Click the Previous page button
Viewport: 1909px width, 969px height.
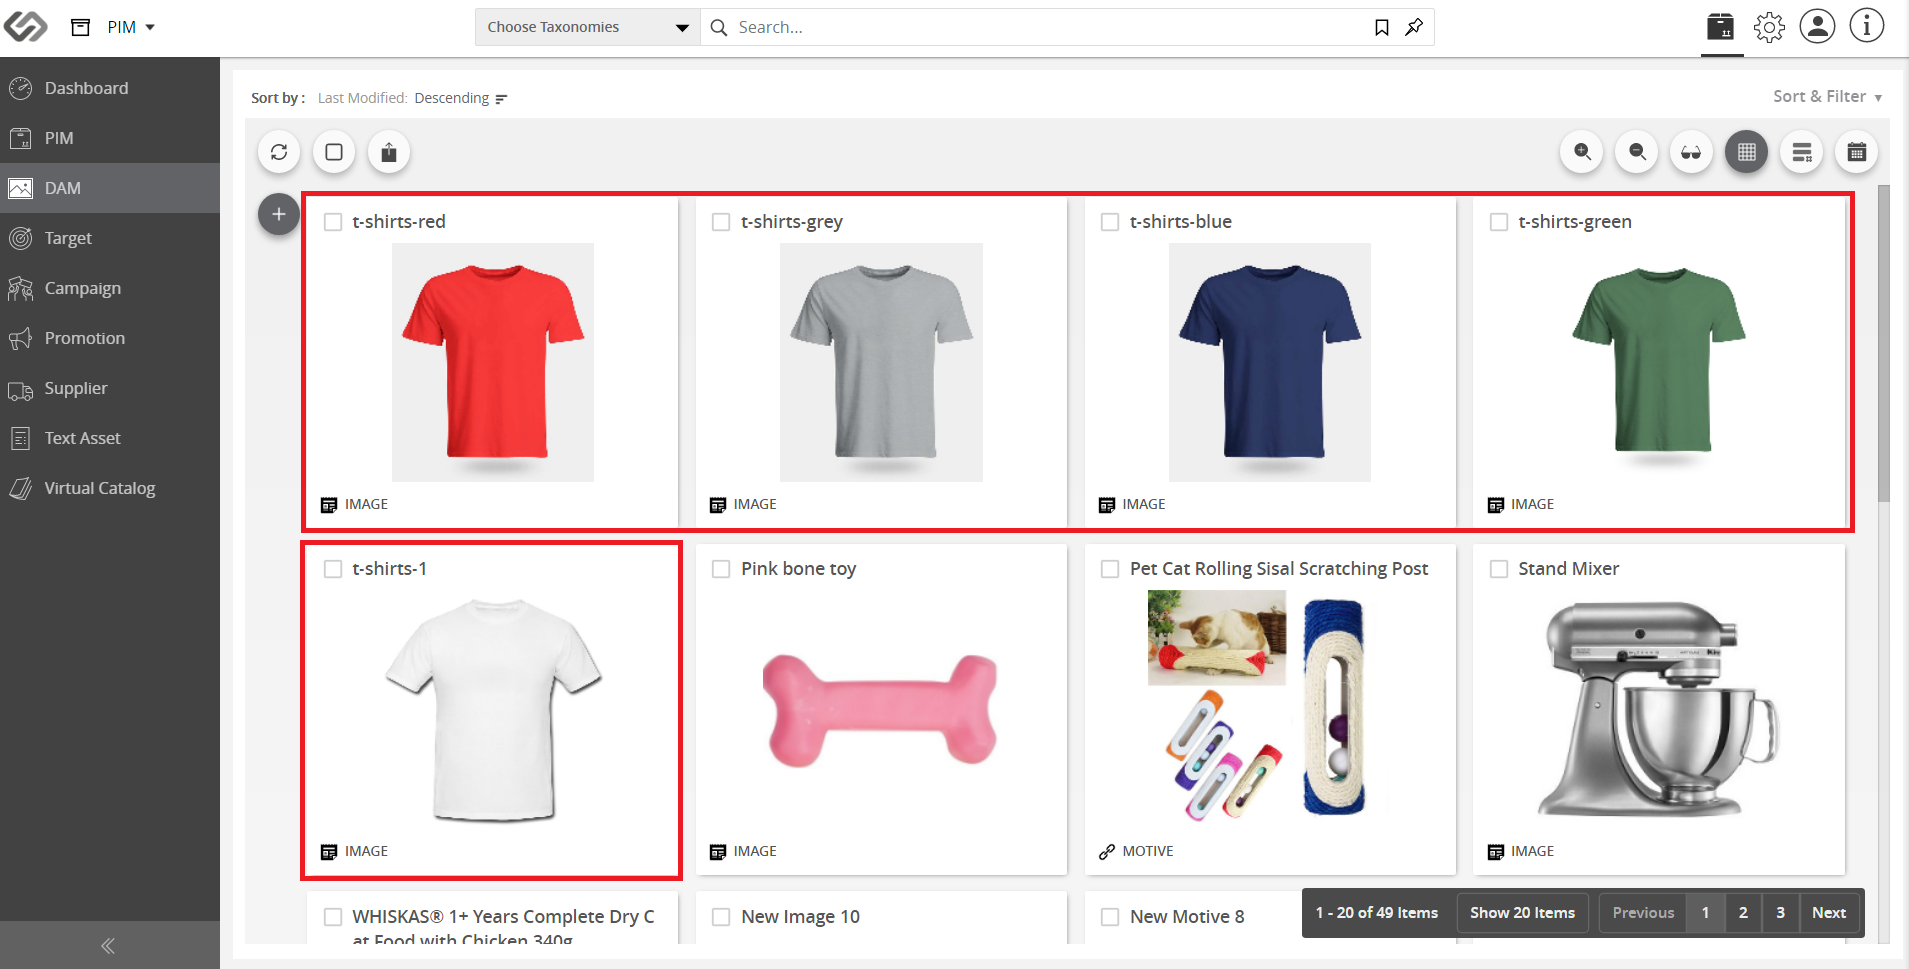pyautogui.click(x=1643, y=913)
